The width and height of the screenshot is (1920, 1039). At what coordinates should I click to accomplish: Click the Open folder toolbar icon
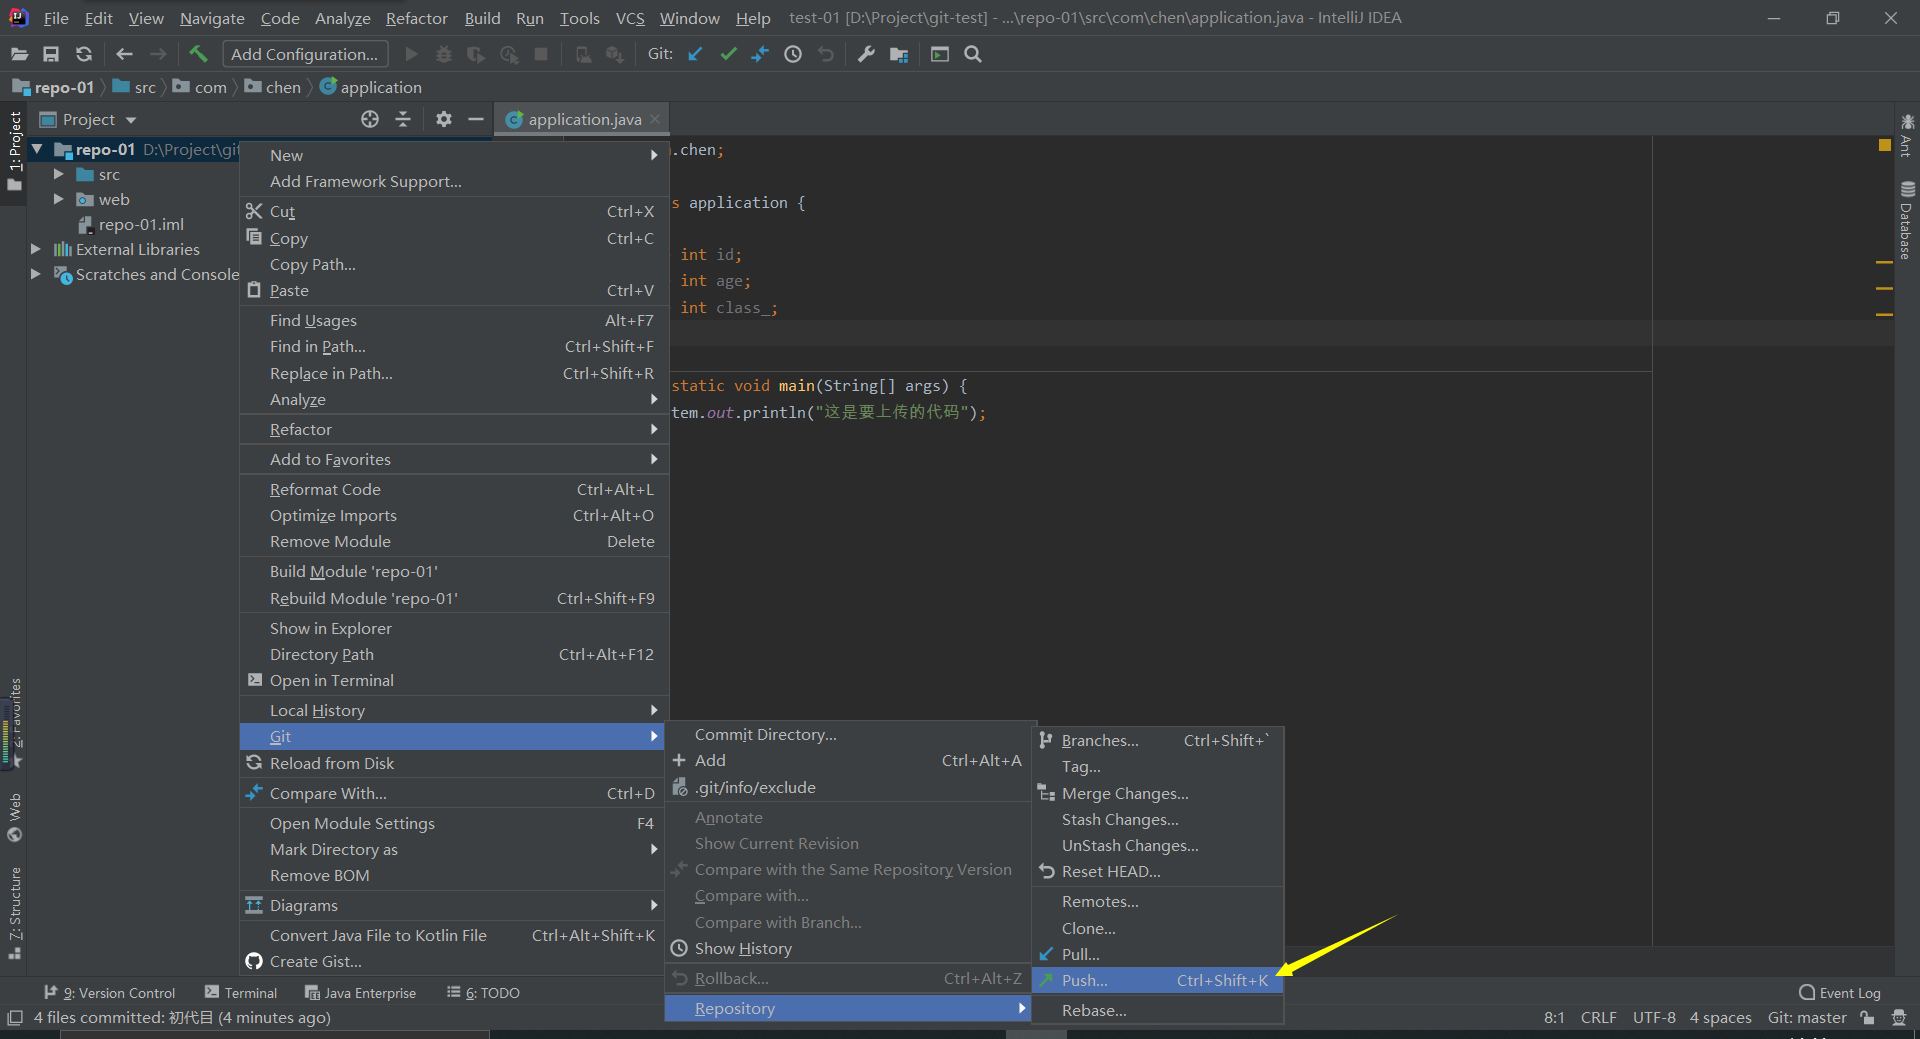pyautogui.click(x=19, y=54)
